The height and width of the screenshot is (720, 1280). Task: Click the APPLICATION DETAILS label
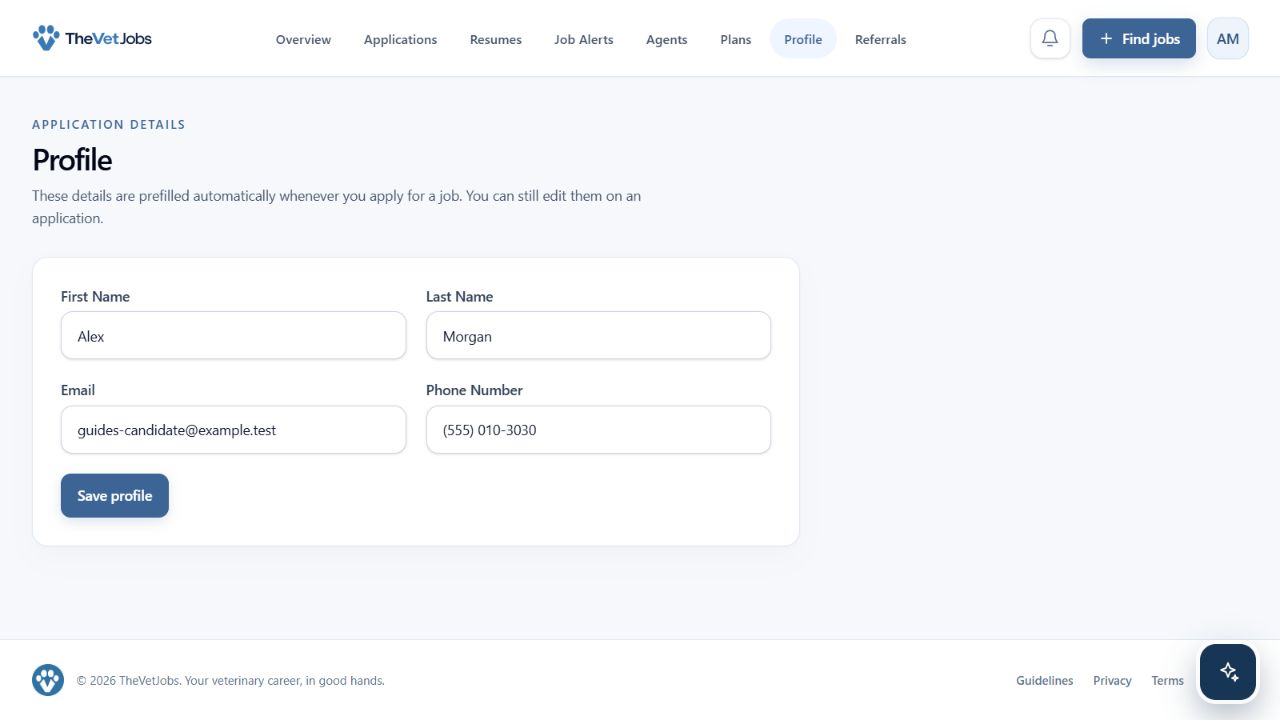pos(109,125)
